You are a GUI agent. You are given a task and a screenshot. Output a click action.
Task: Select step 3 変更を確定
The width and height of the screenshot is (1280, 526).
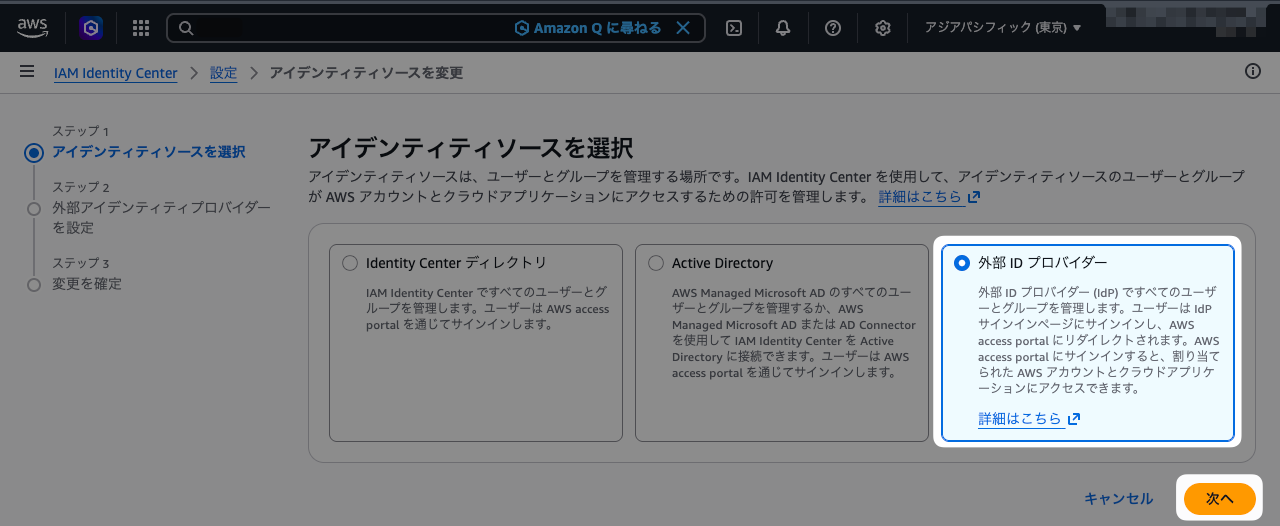[87, 284]
